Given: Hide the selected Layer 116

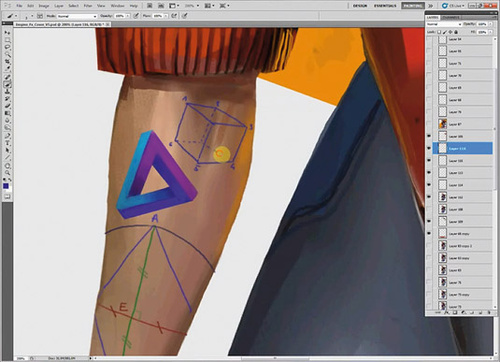Looking at the screenshot, I should (429, 148).
